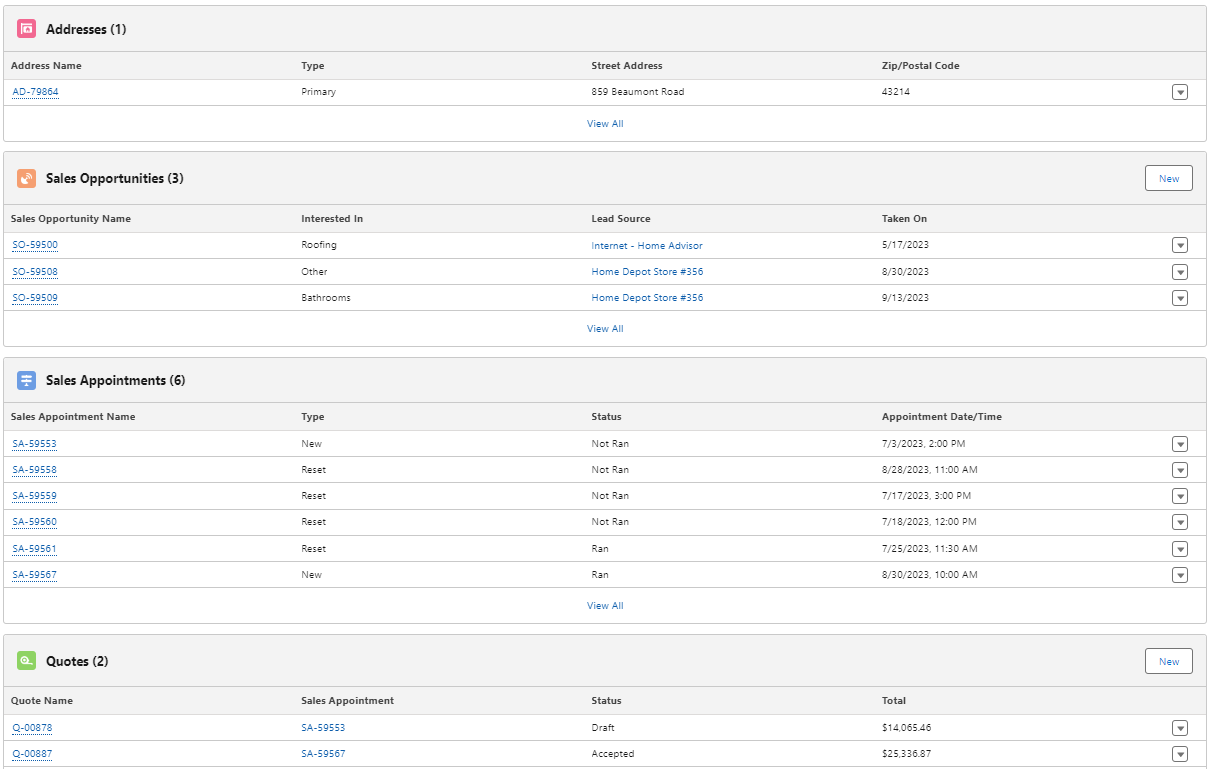The image size is (1211, 769).
Task: Open sales opportunity SO-59509
Action: [x=35, y=297]
